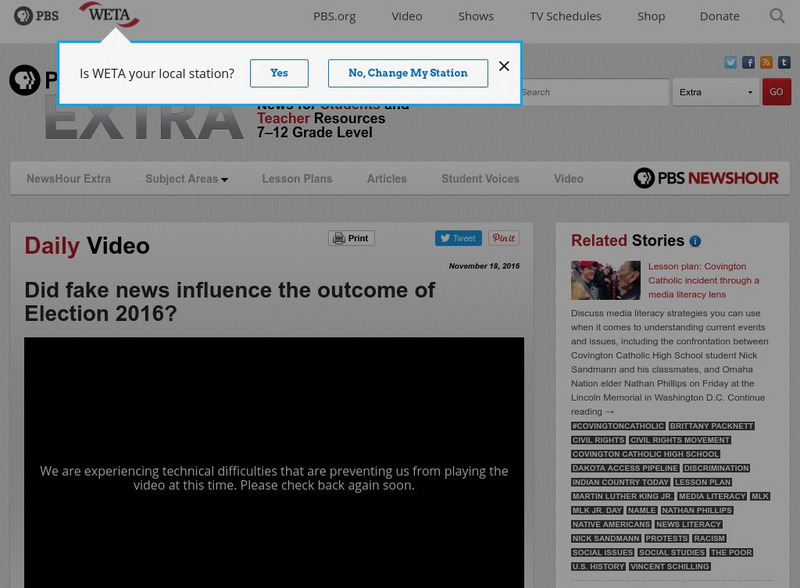This screenshot has height=588, width=800.
Task: Click the Tumblr social icon
Action: [782, 62]
